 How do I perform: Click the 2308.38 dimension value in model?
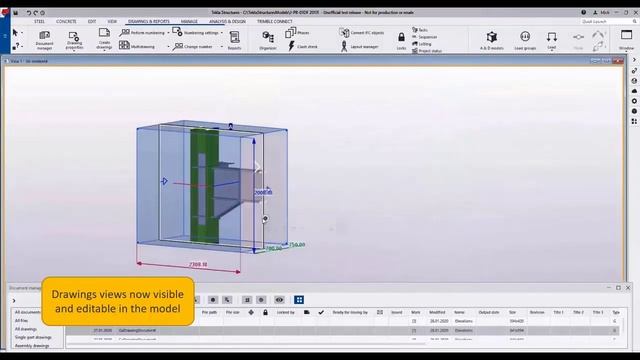(198, 264)
